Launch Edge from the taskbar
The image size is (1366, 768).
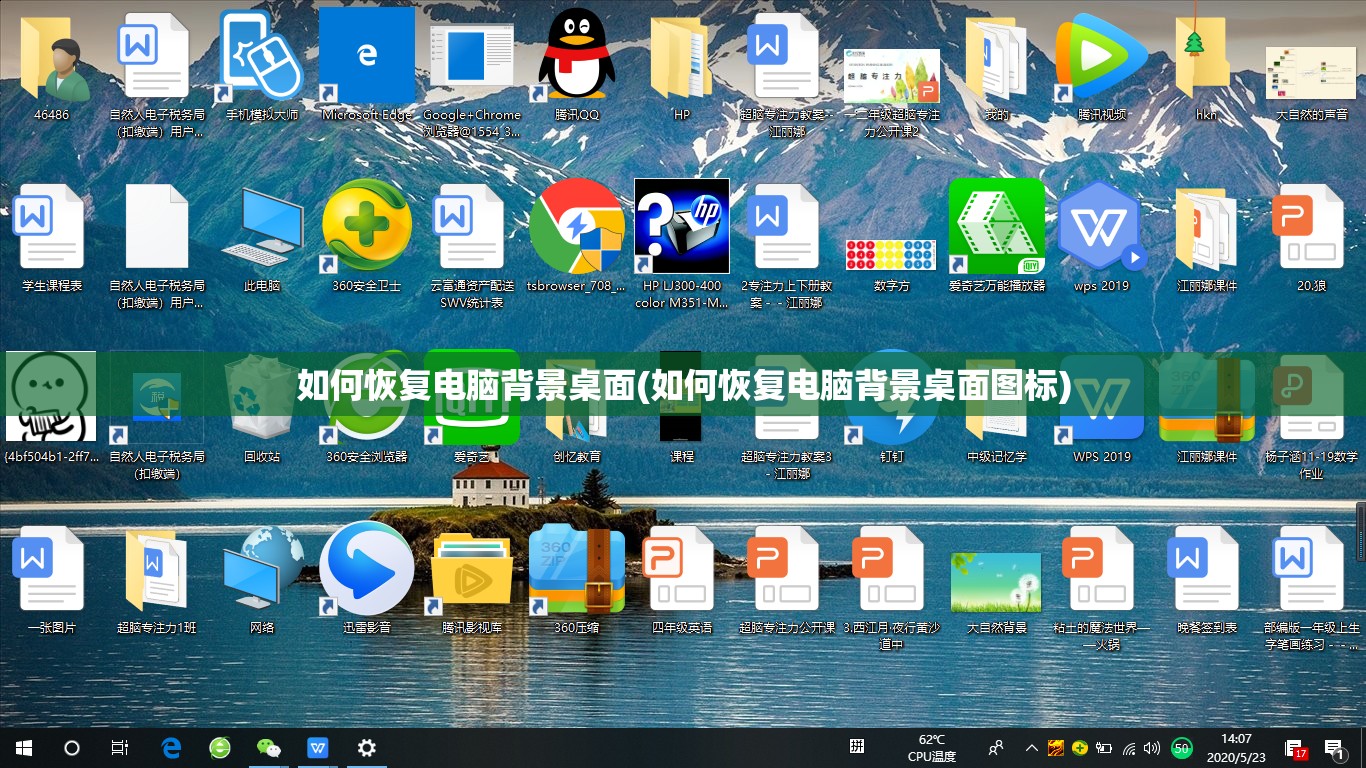[171, 747]
